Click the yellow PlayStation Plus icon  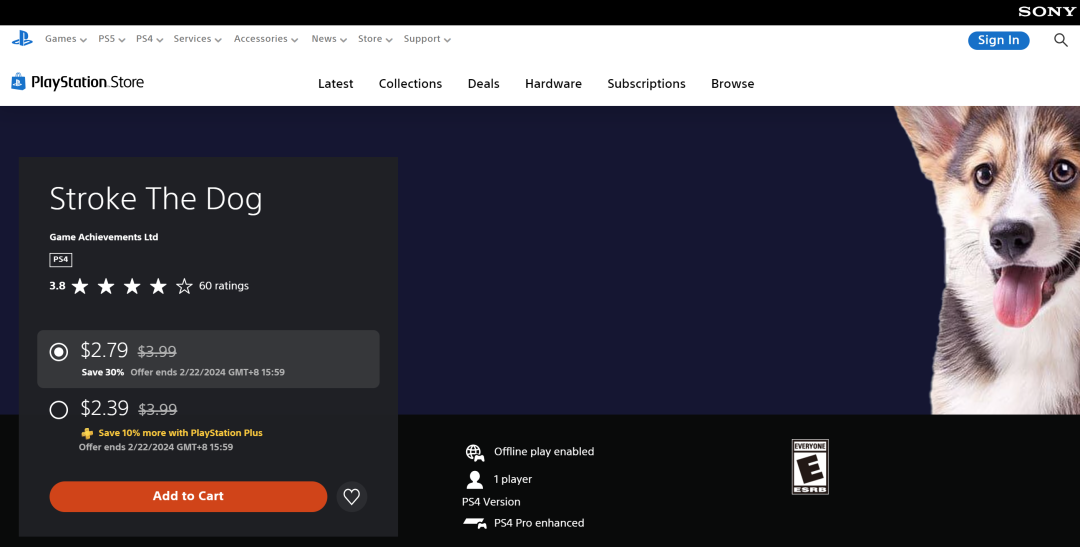pos(87,433)
